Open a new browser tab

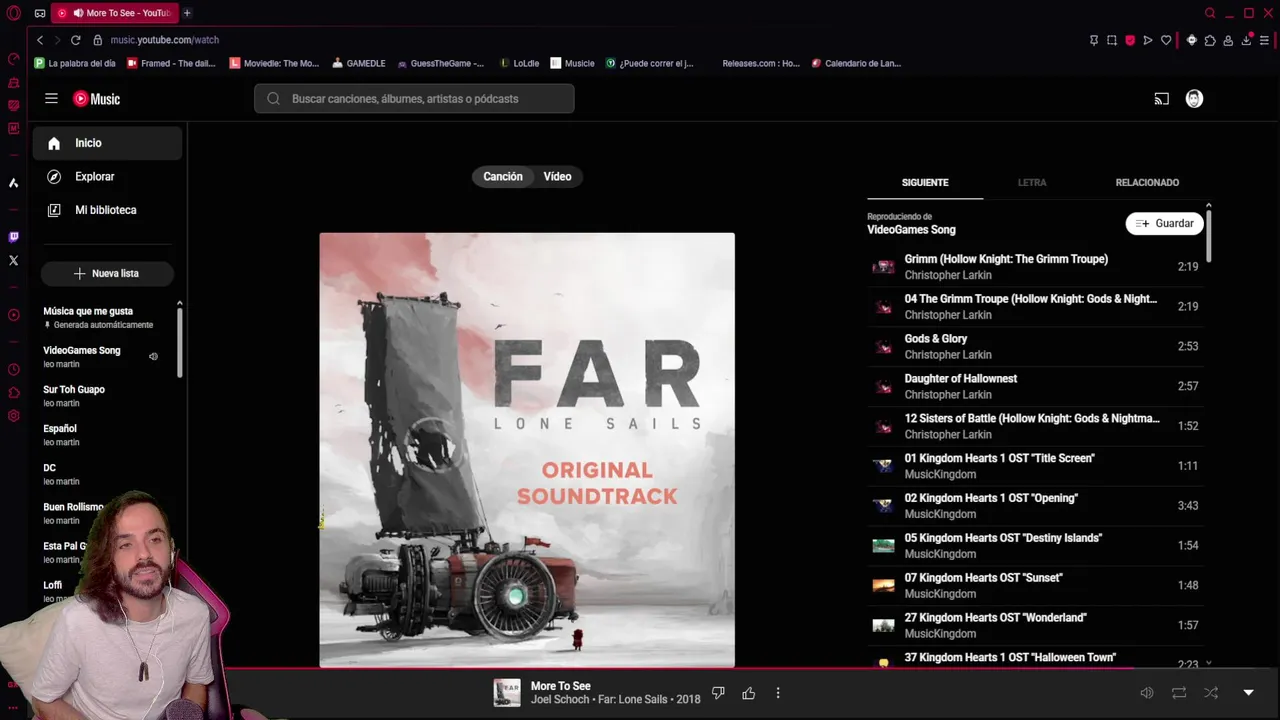click(x=187, y=13)
